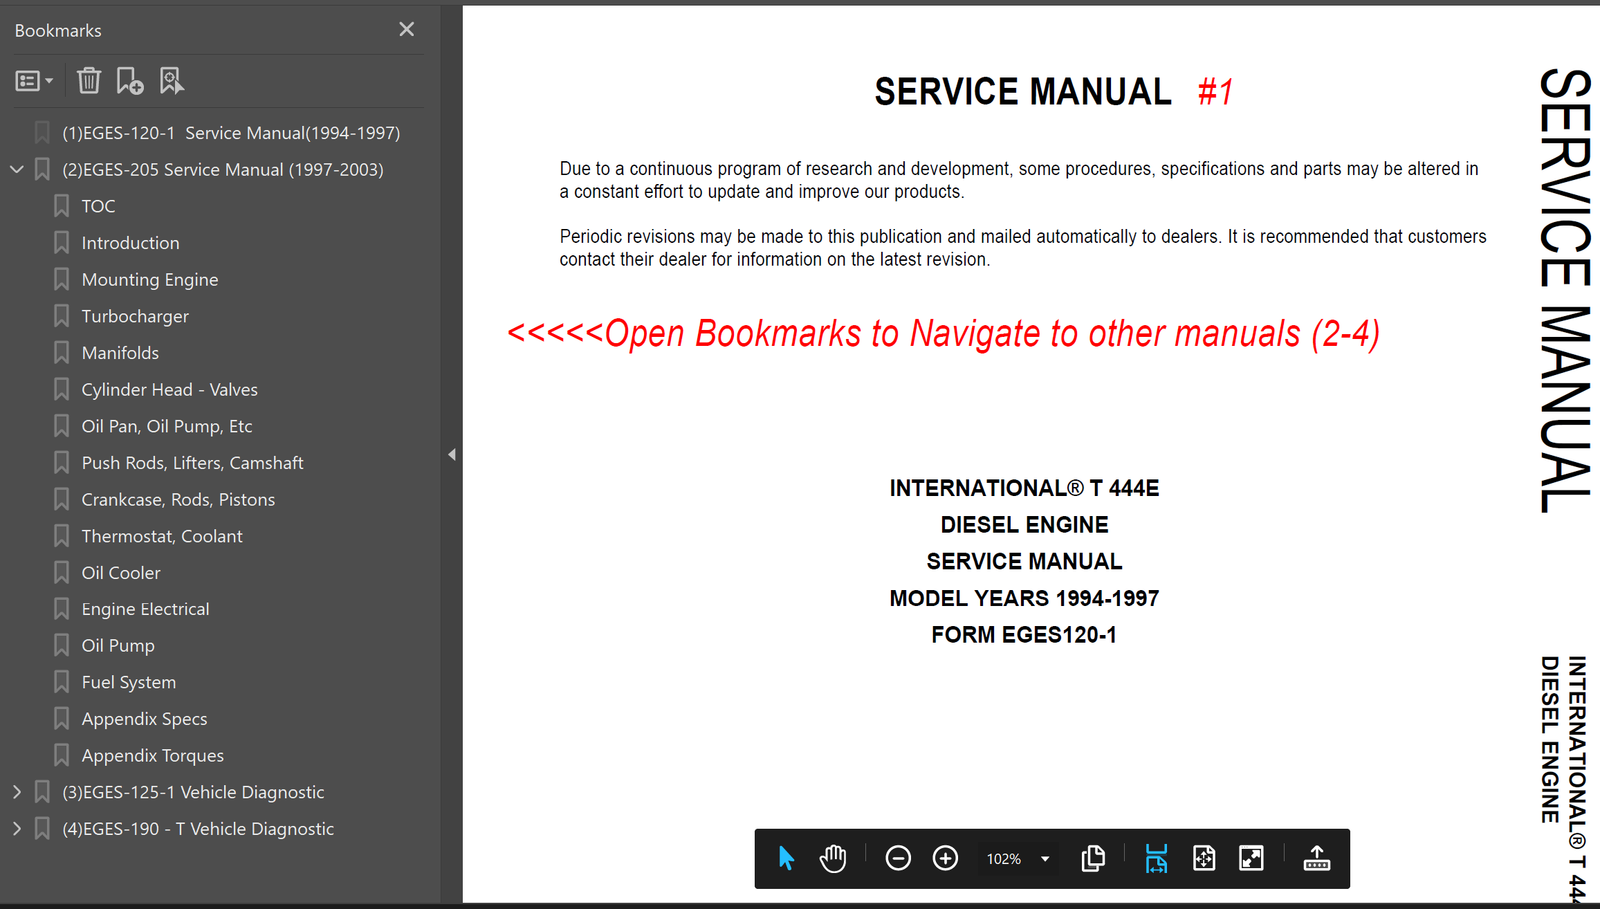Viewport: 1600px width, 909px height.
Task: Select Push Rods, Lifters, Camshaft bookmark
Action: click(192, 463)
